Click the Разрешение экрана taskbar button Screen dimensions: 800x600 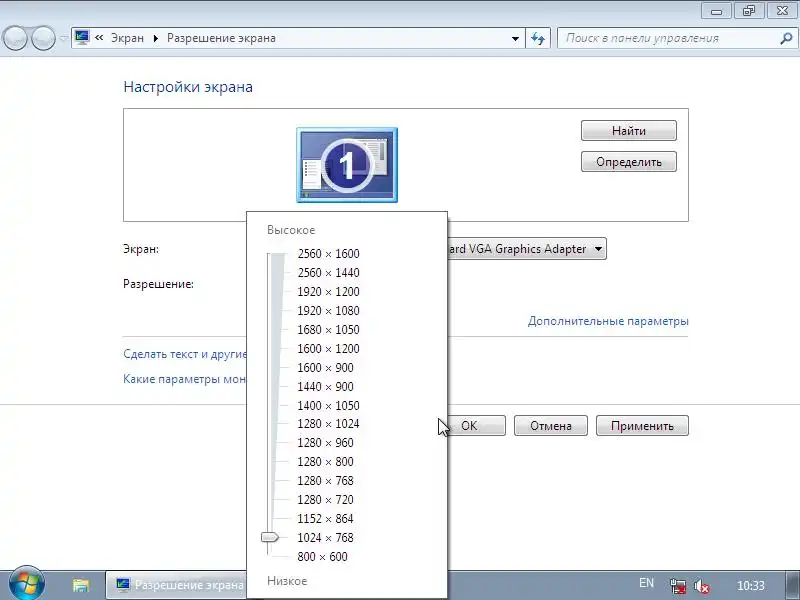(177, 585)
